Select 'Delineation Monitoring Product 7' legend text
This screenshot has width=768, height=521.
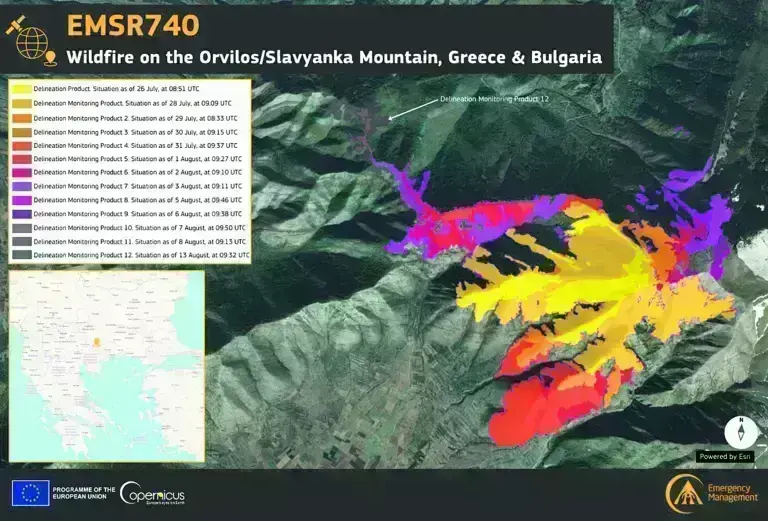pyautogui.click(x=81, y=186)
